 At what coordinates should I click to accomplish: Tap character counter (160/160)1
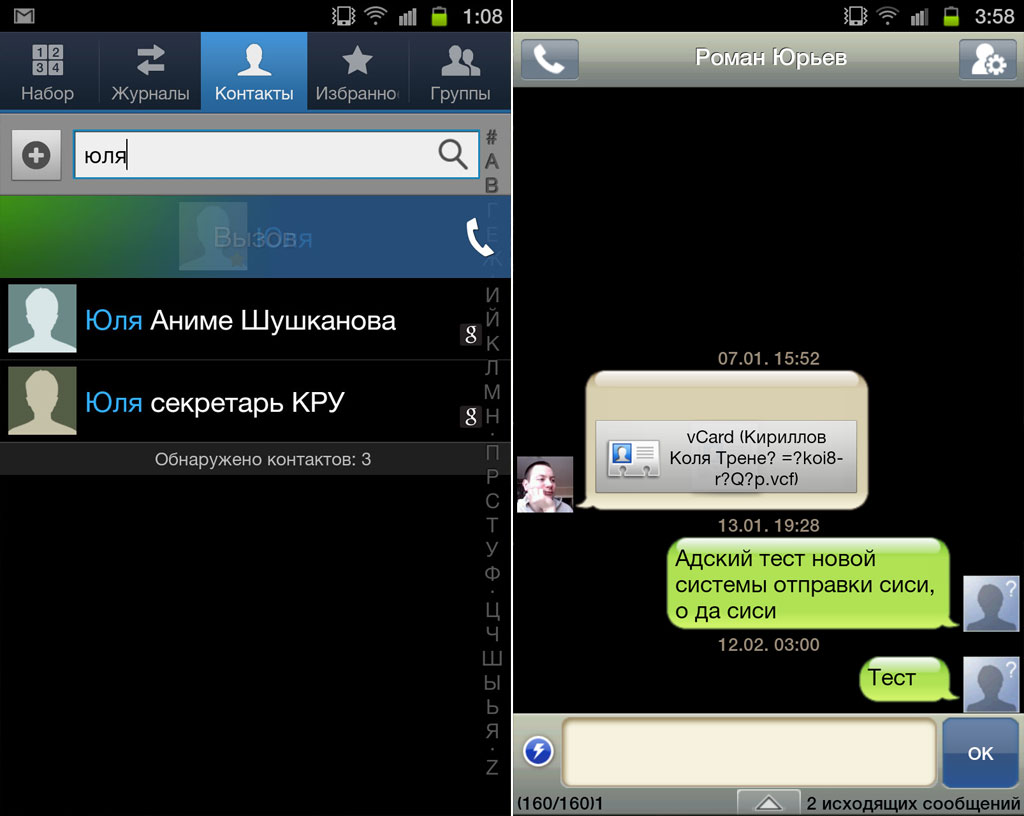(560, 804)
